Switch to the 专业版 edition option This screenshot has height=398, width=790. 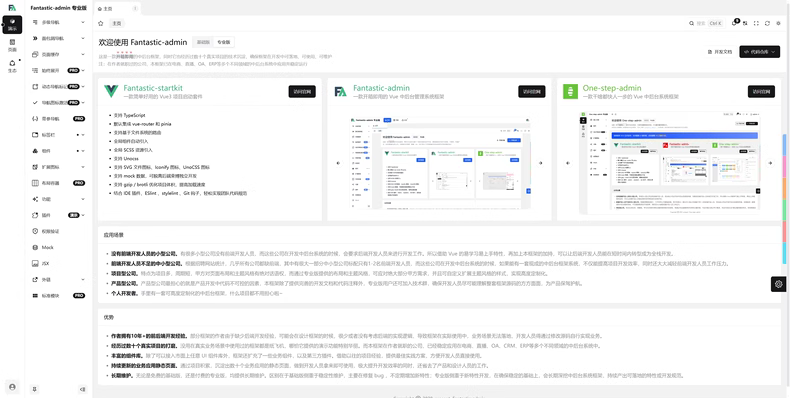[223, 42]
